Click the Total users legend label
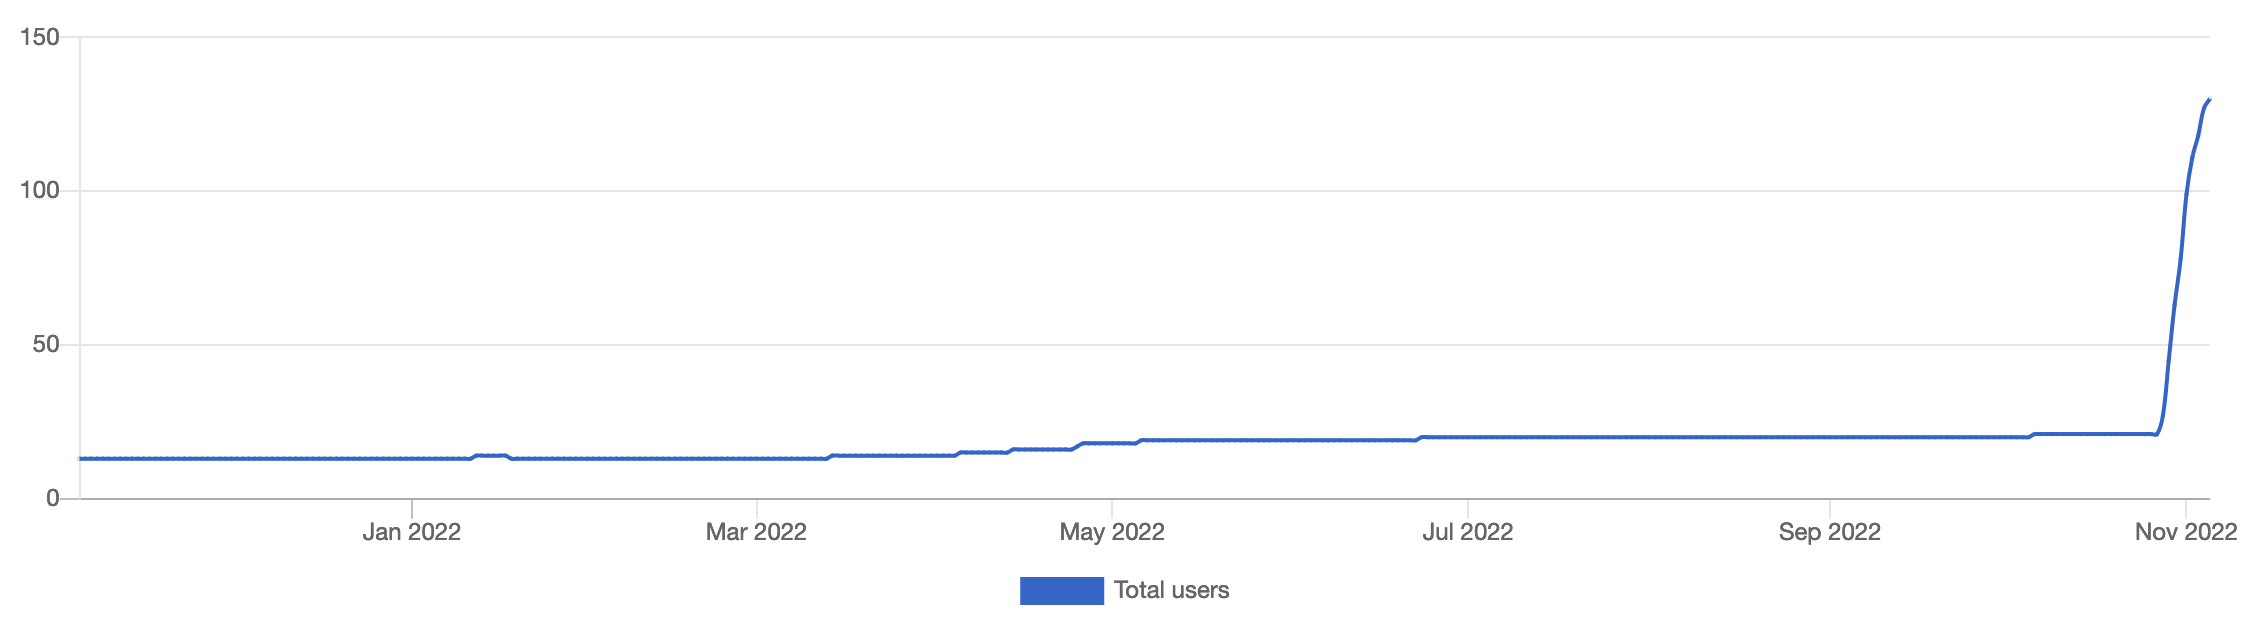Viewport: 2248px width, 630px height. [1171, 591]
